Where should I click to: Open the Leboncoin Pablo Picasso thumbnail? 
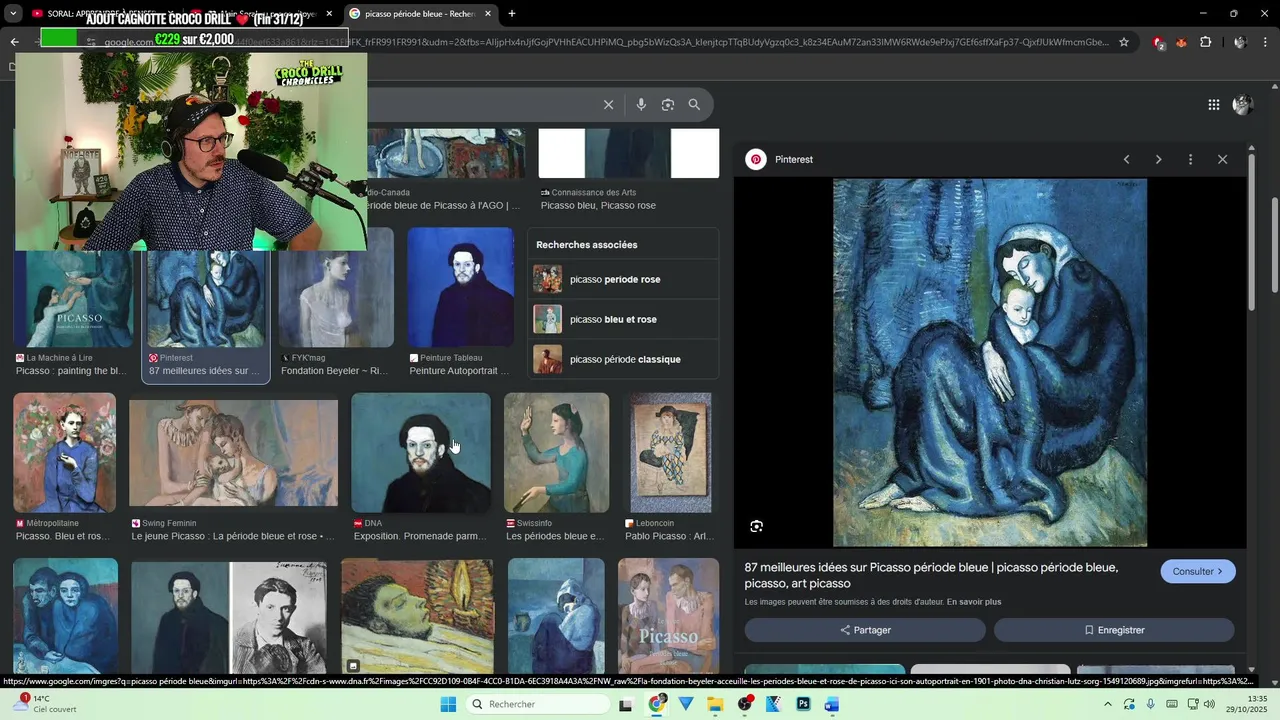coord(670,452)
